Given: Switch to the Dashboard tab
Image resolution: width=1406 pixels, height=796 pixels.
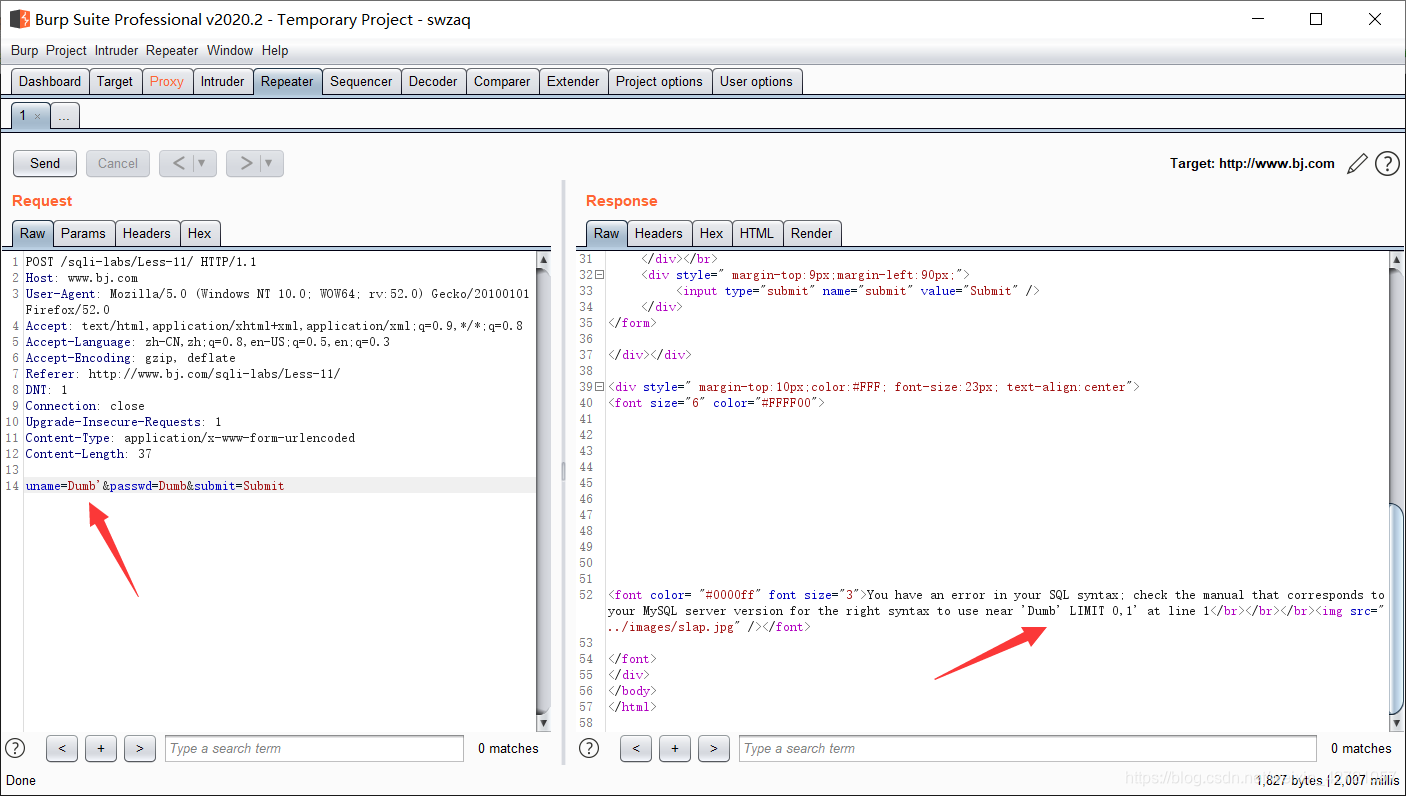Looking at the screenshot, I should 50,82.
